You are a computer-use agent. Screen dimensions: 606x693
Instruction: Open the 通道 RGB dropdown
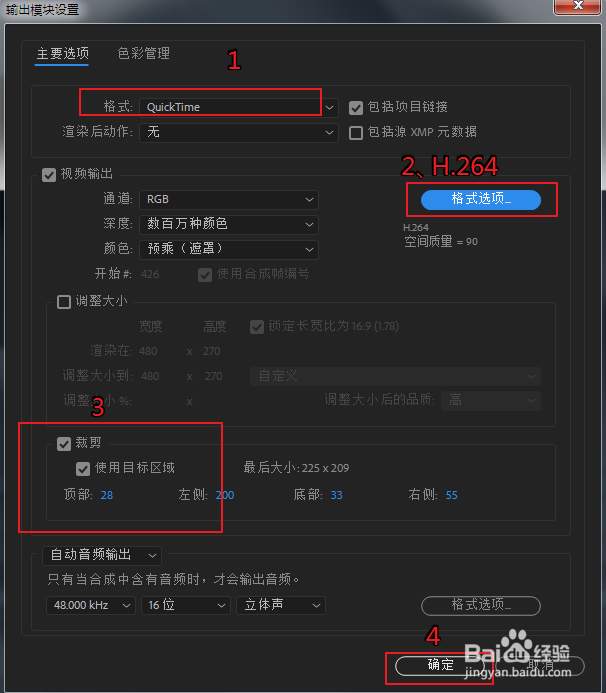click(x=229, y=200)
